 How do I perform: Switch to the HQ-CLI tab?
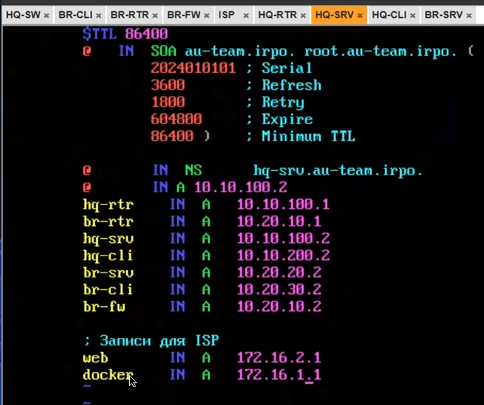pos(393,15)
